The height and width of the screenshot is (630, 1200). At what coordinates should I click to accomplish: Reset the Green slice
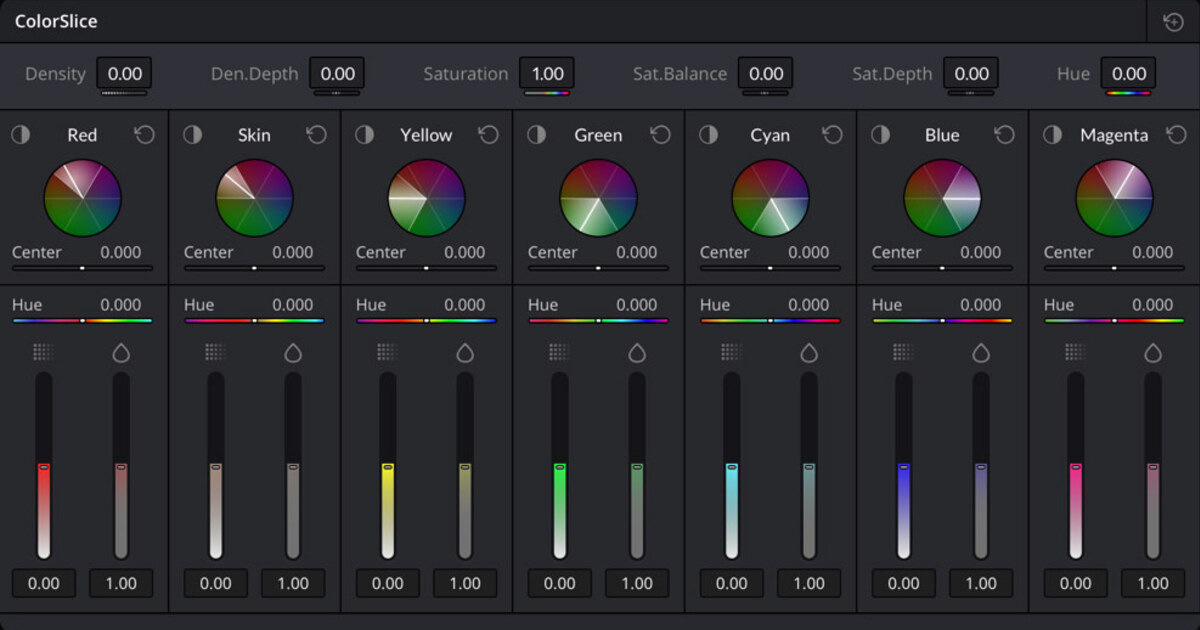(x=660, y=135)
